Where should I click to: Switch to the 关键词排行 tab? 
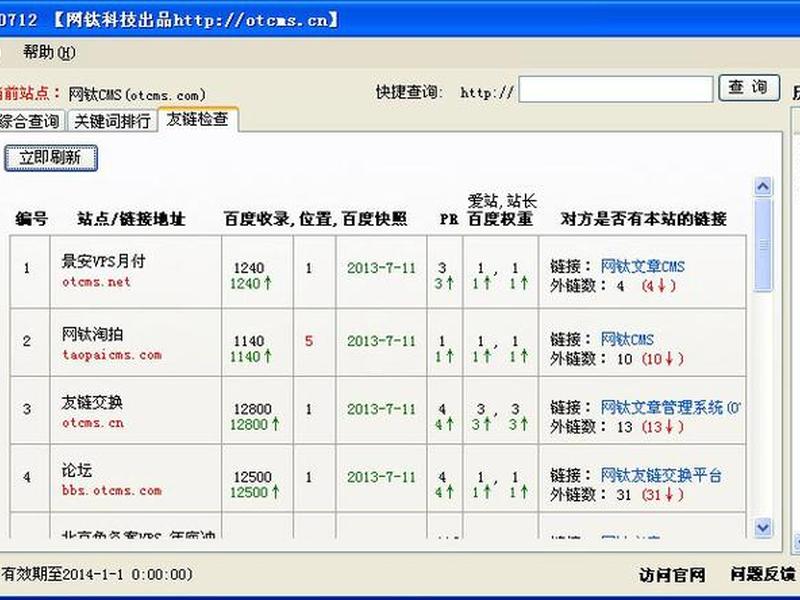pyautogui.click(x=112, y=121)
